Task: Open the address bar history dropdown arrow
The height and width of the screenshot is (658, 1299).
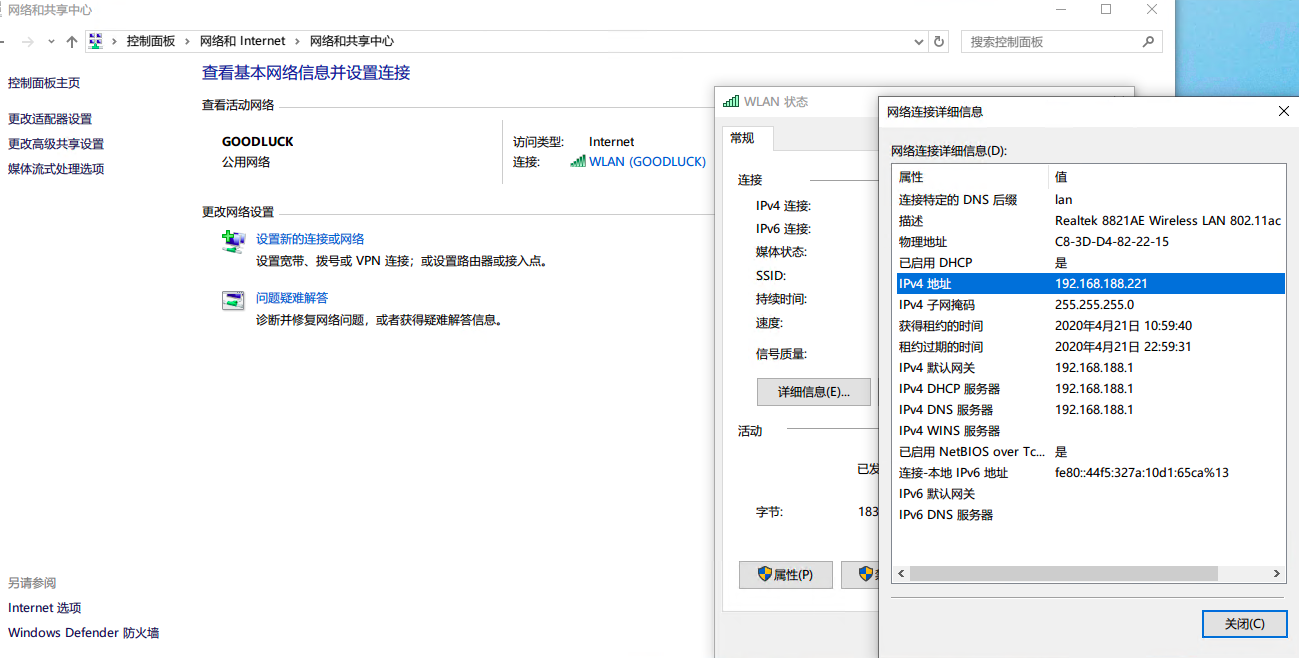Action: pos(918,41)
